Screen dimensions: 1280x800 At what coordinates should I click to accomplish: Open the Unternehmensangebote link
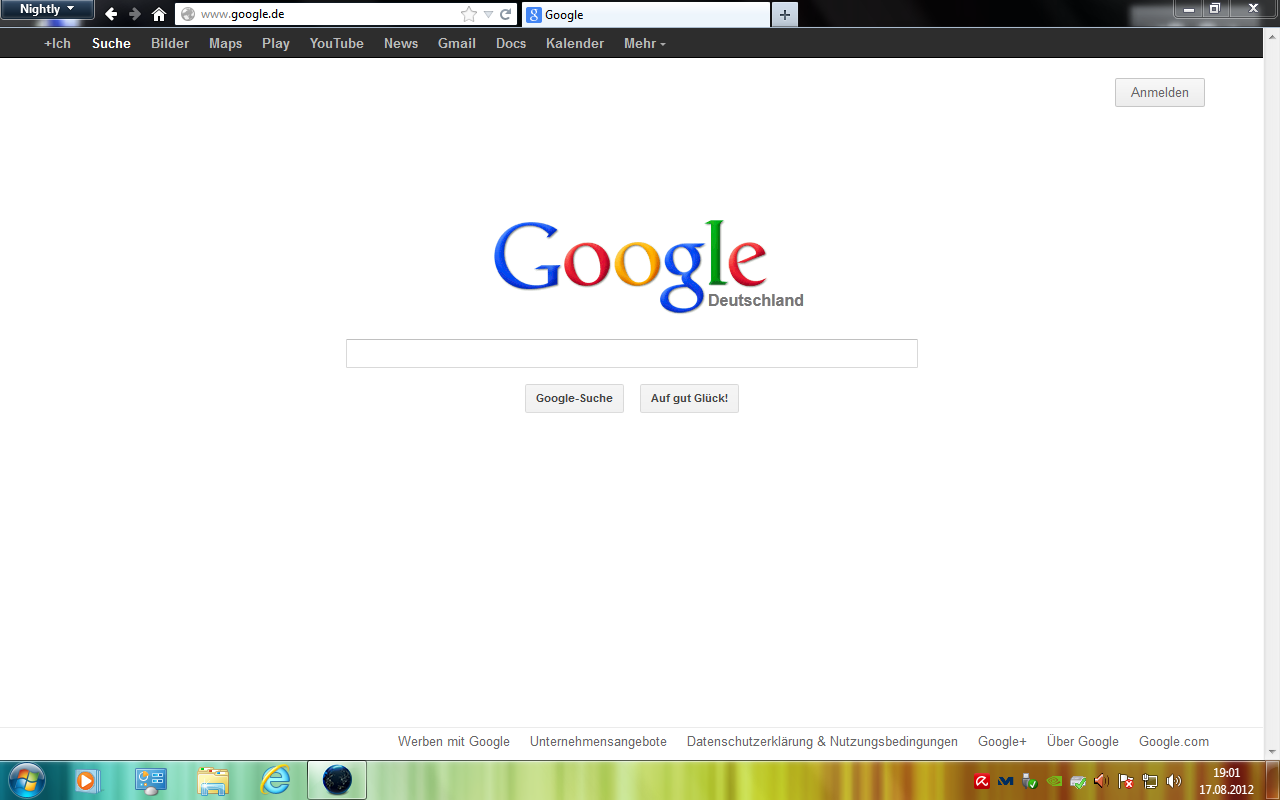pyautogui.click(x=598, y=741)
